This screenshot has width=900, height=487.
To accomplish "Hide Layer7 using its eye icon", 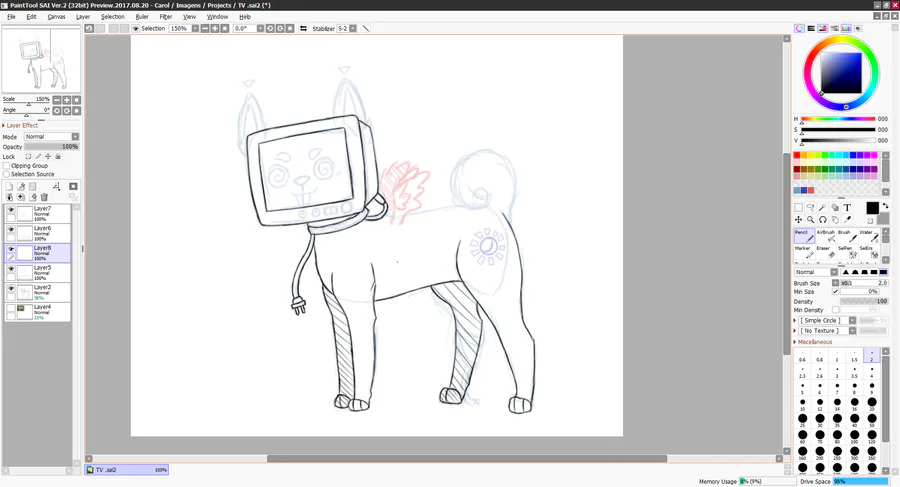I will (11, 210).
